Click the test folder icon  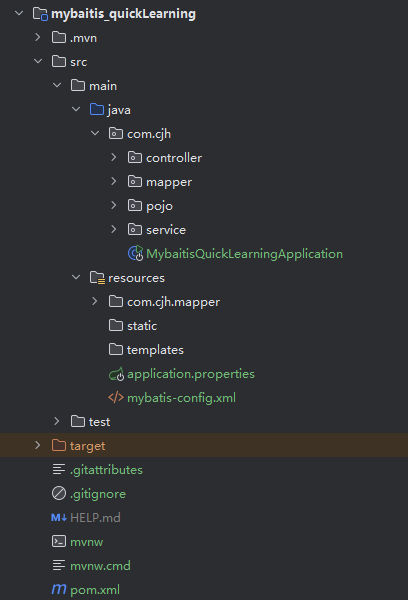pos(78,422)
